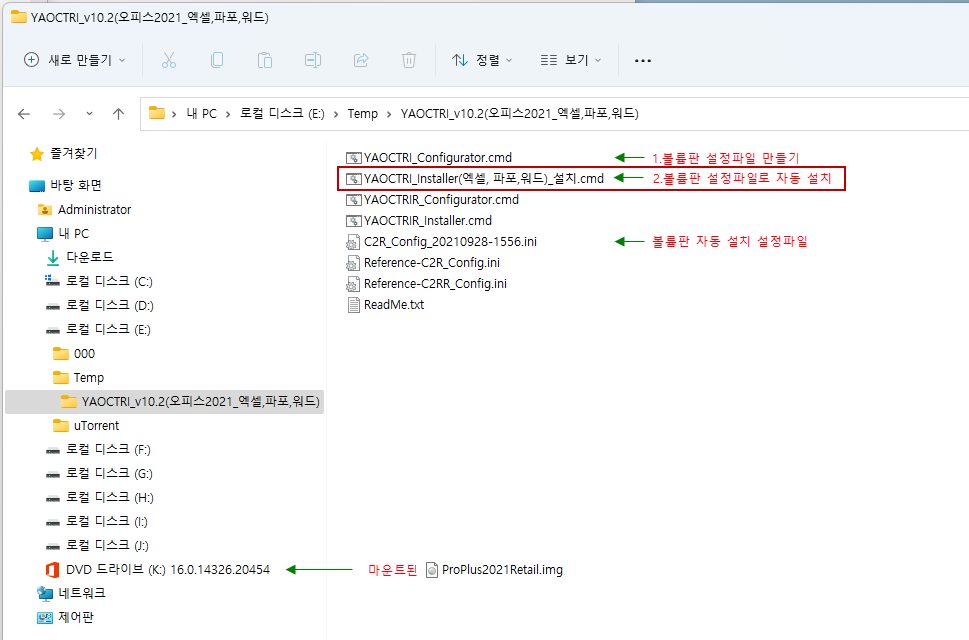The height and width of the screenshot is (640, 969).
Task: Go forward with the right arrow
Action: [x=59, y=114]
